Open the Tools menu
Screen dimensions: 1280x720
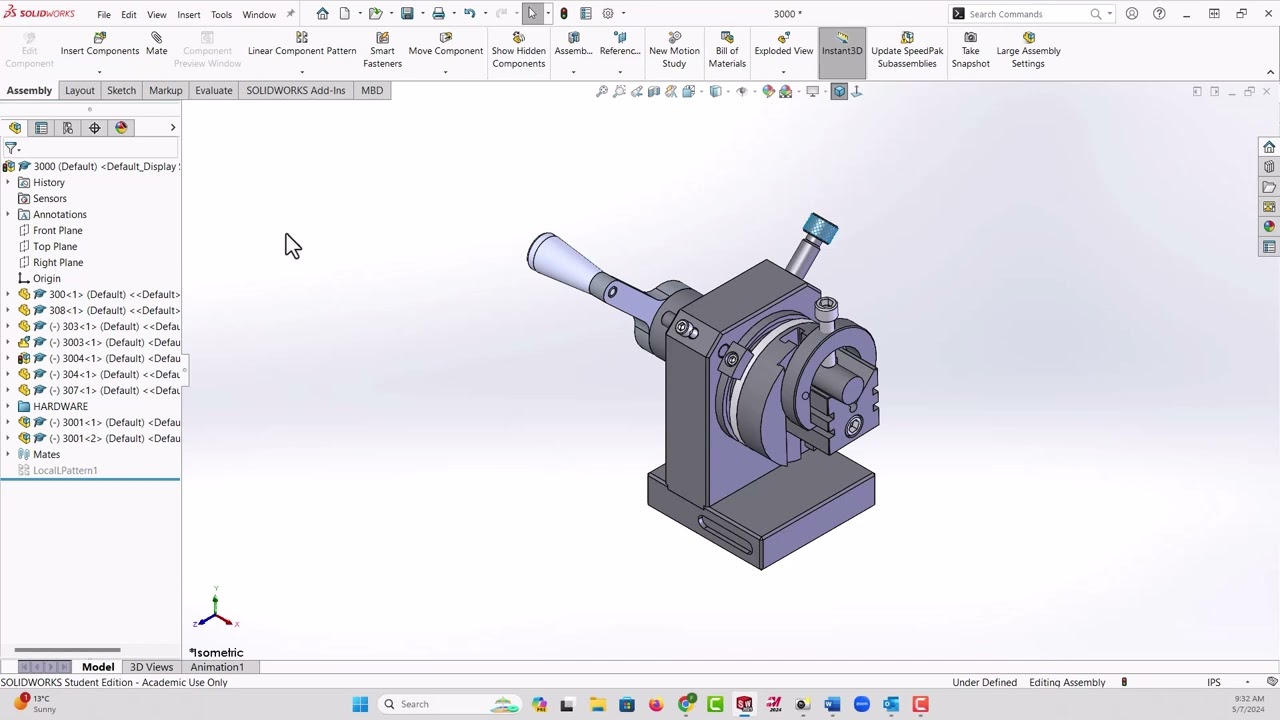(221, 15)
